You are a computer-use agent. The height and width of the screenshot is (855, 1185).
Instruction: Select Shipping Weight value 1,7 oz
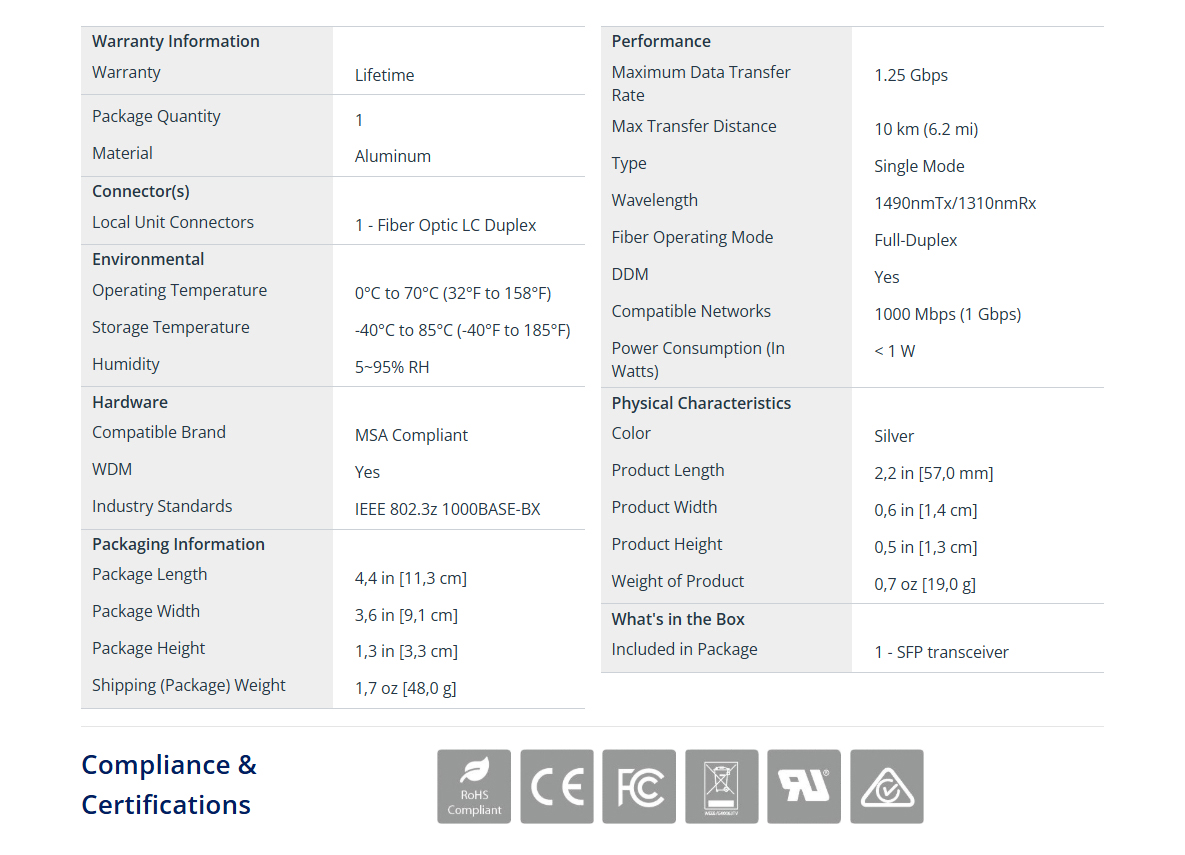[405, 689]
